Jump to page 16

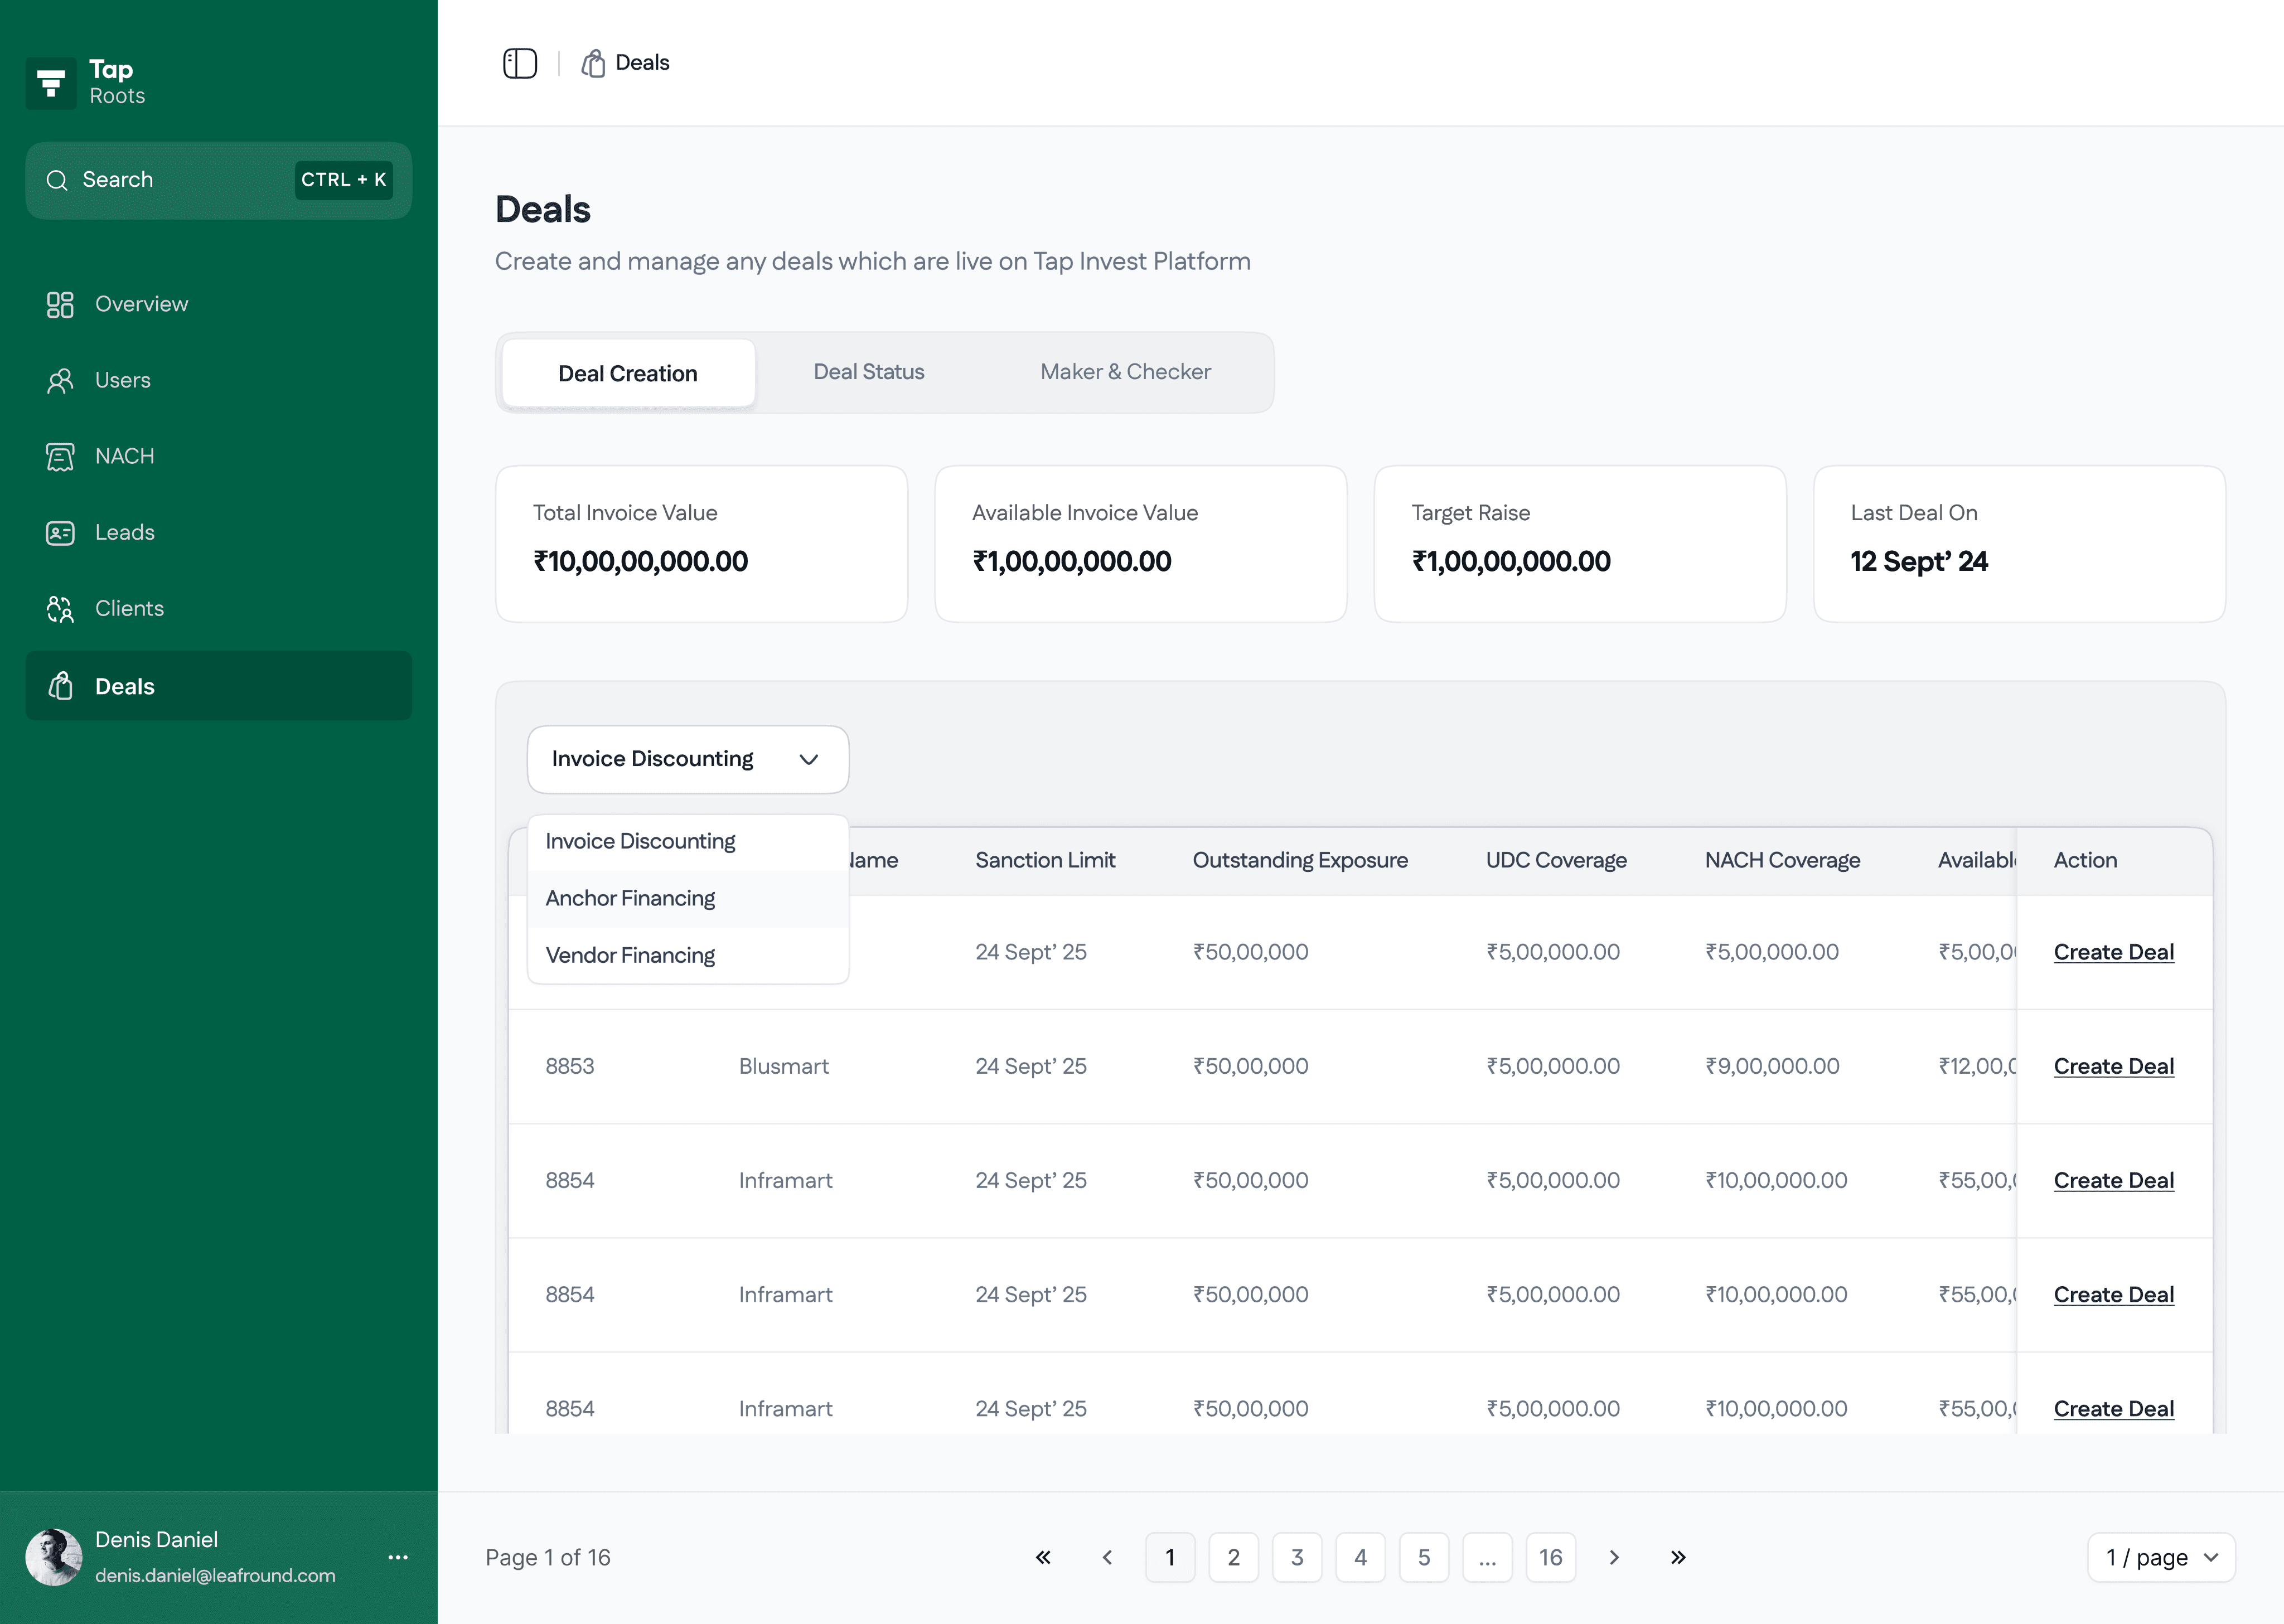tap(1550, 1557)
